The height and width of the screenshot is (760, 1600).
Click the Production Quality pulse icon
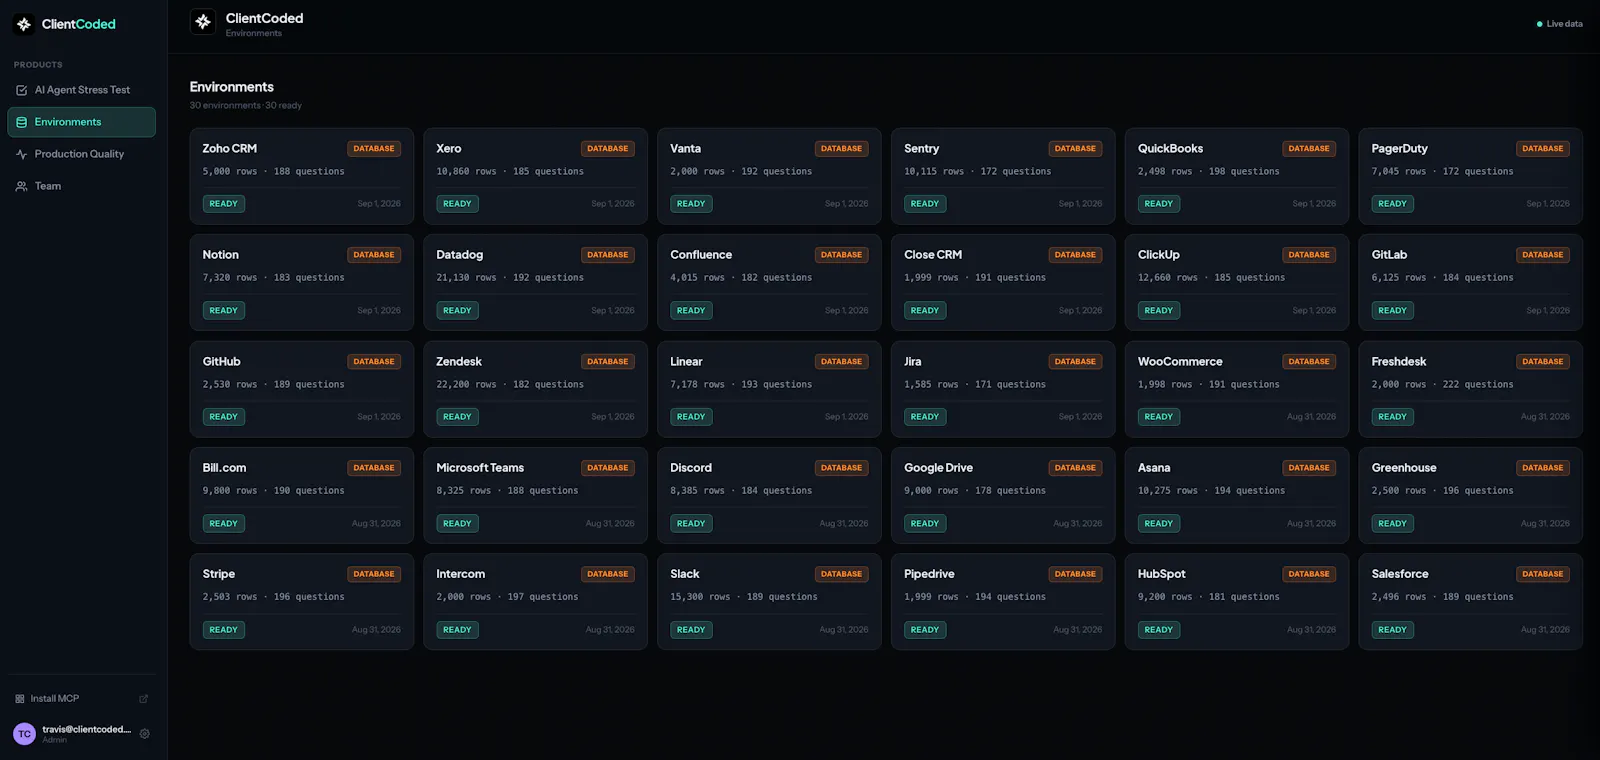pos(22,154)
